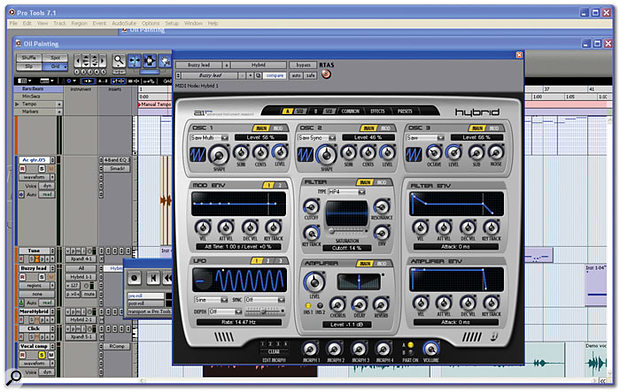Click the Osc 3 Noise knob
Viewport: 620px width, 392px height.
pyautogui.click(x=496, y=152)
